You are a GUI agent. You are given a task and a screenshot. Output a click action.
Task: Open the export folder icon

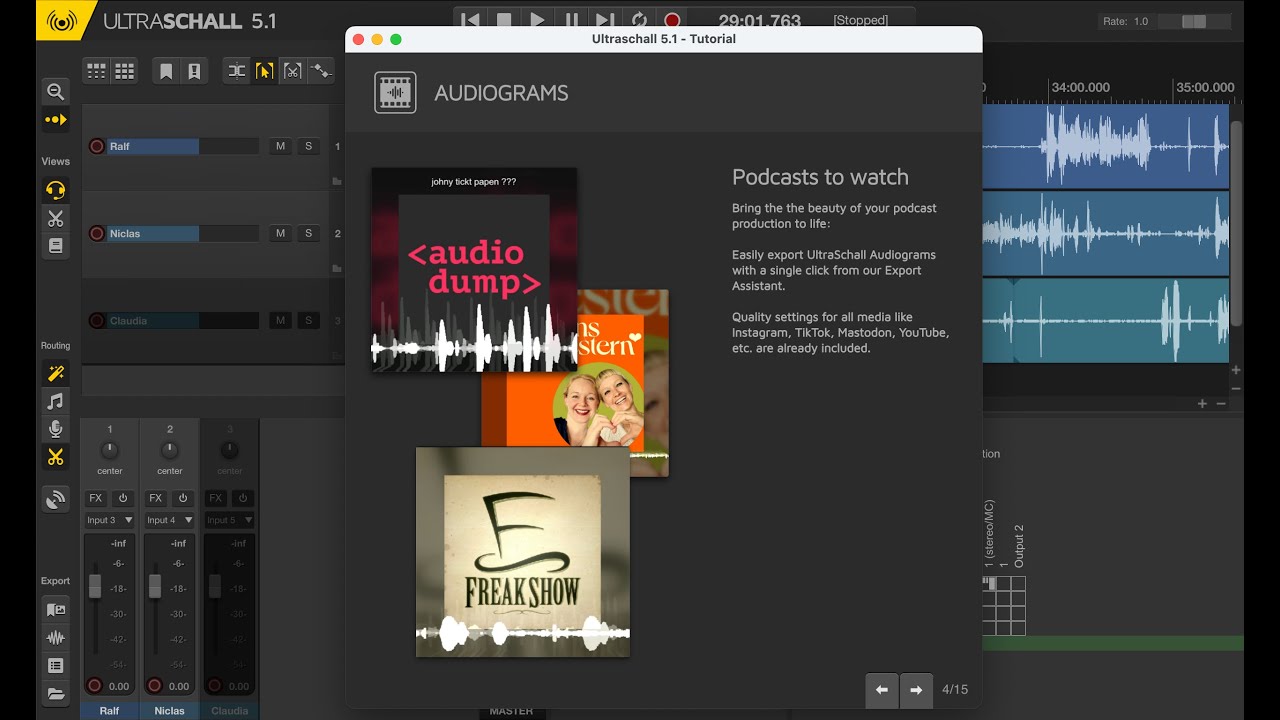(x=55, y=693)
